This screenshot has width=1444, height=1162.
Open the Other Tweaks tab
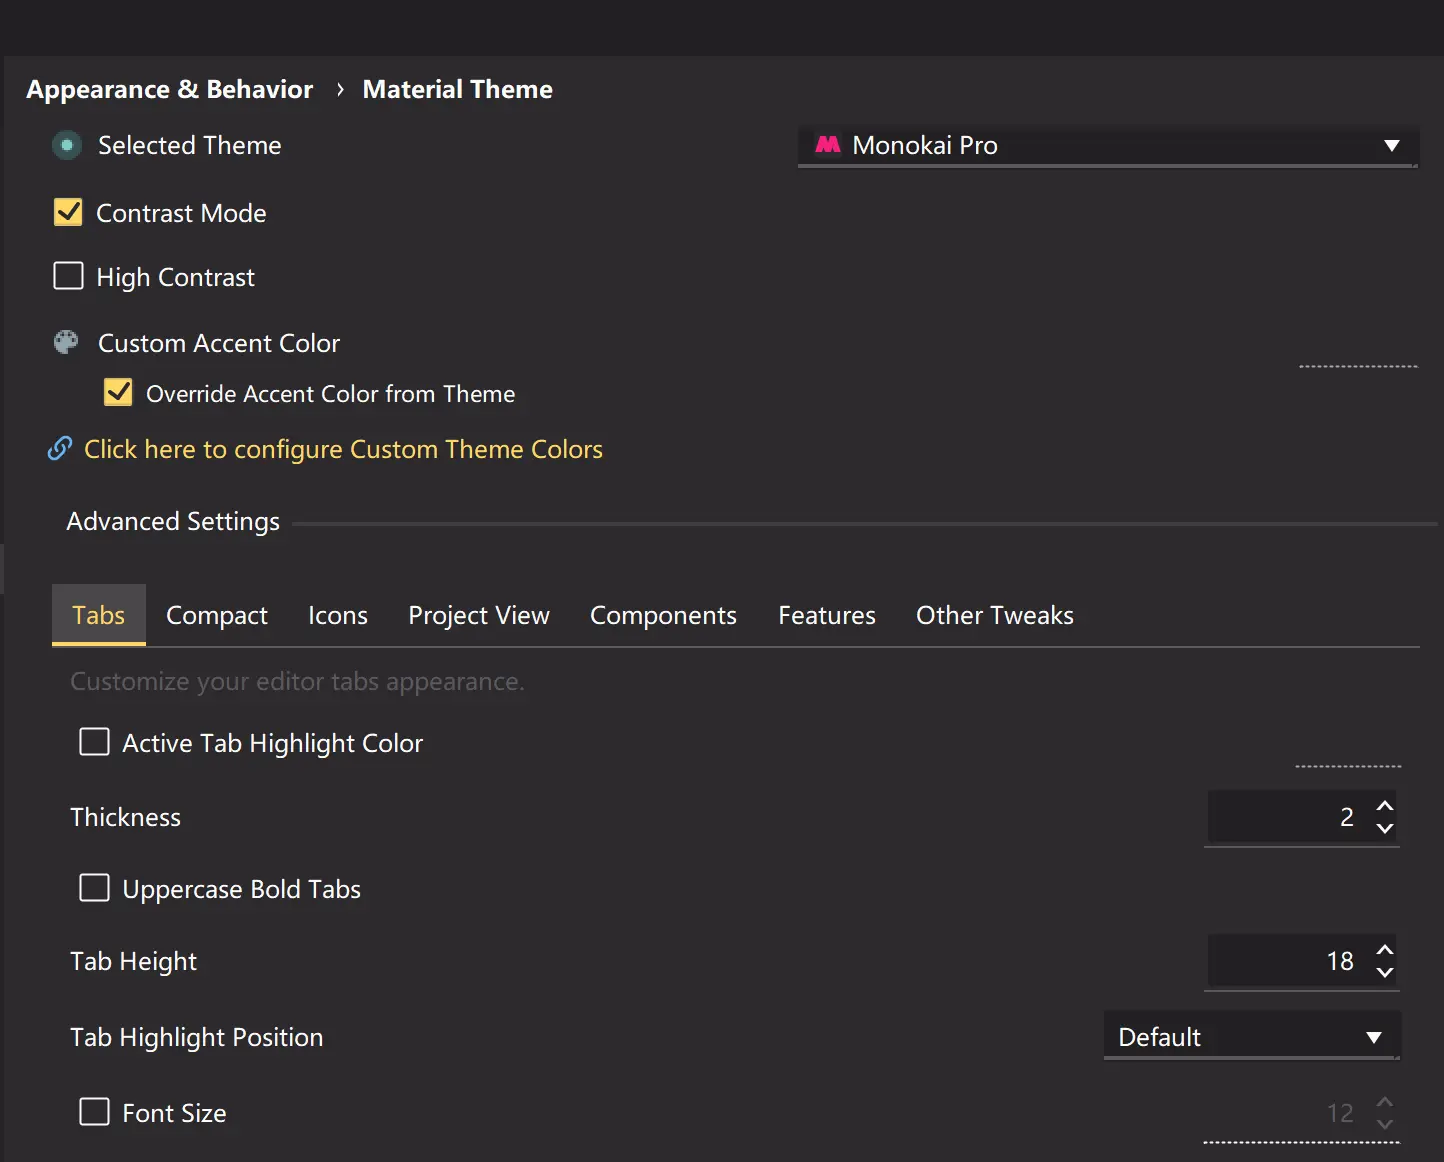coord(994,616)
